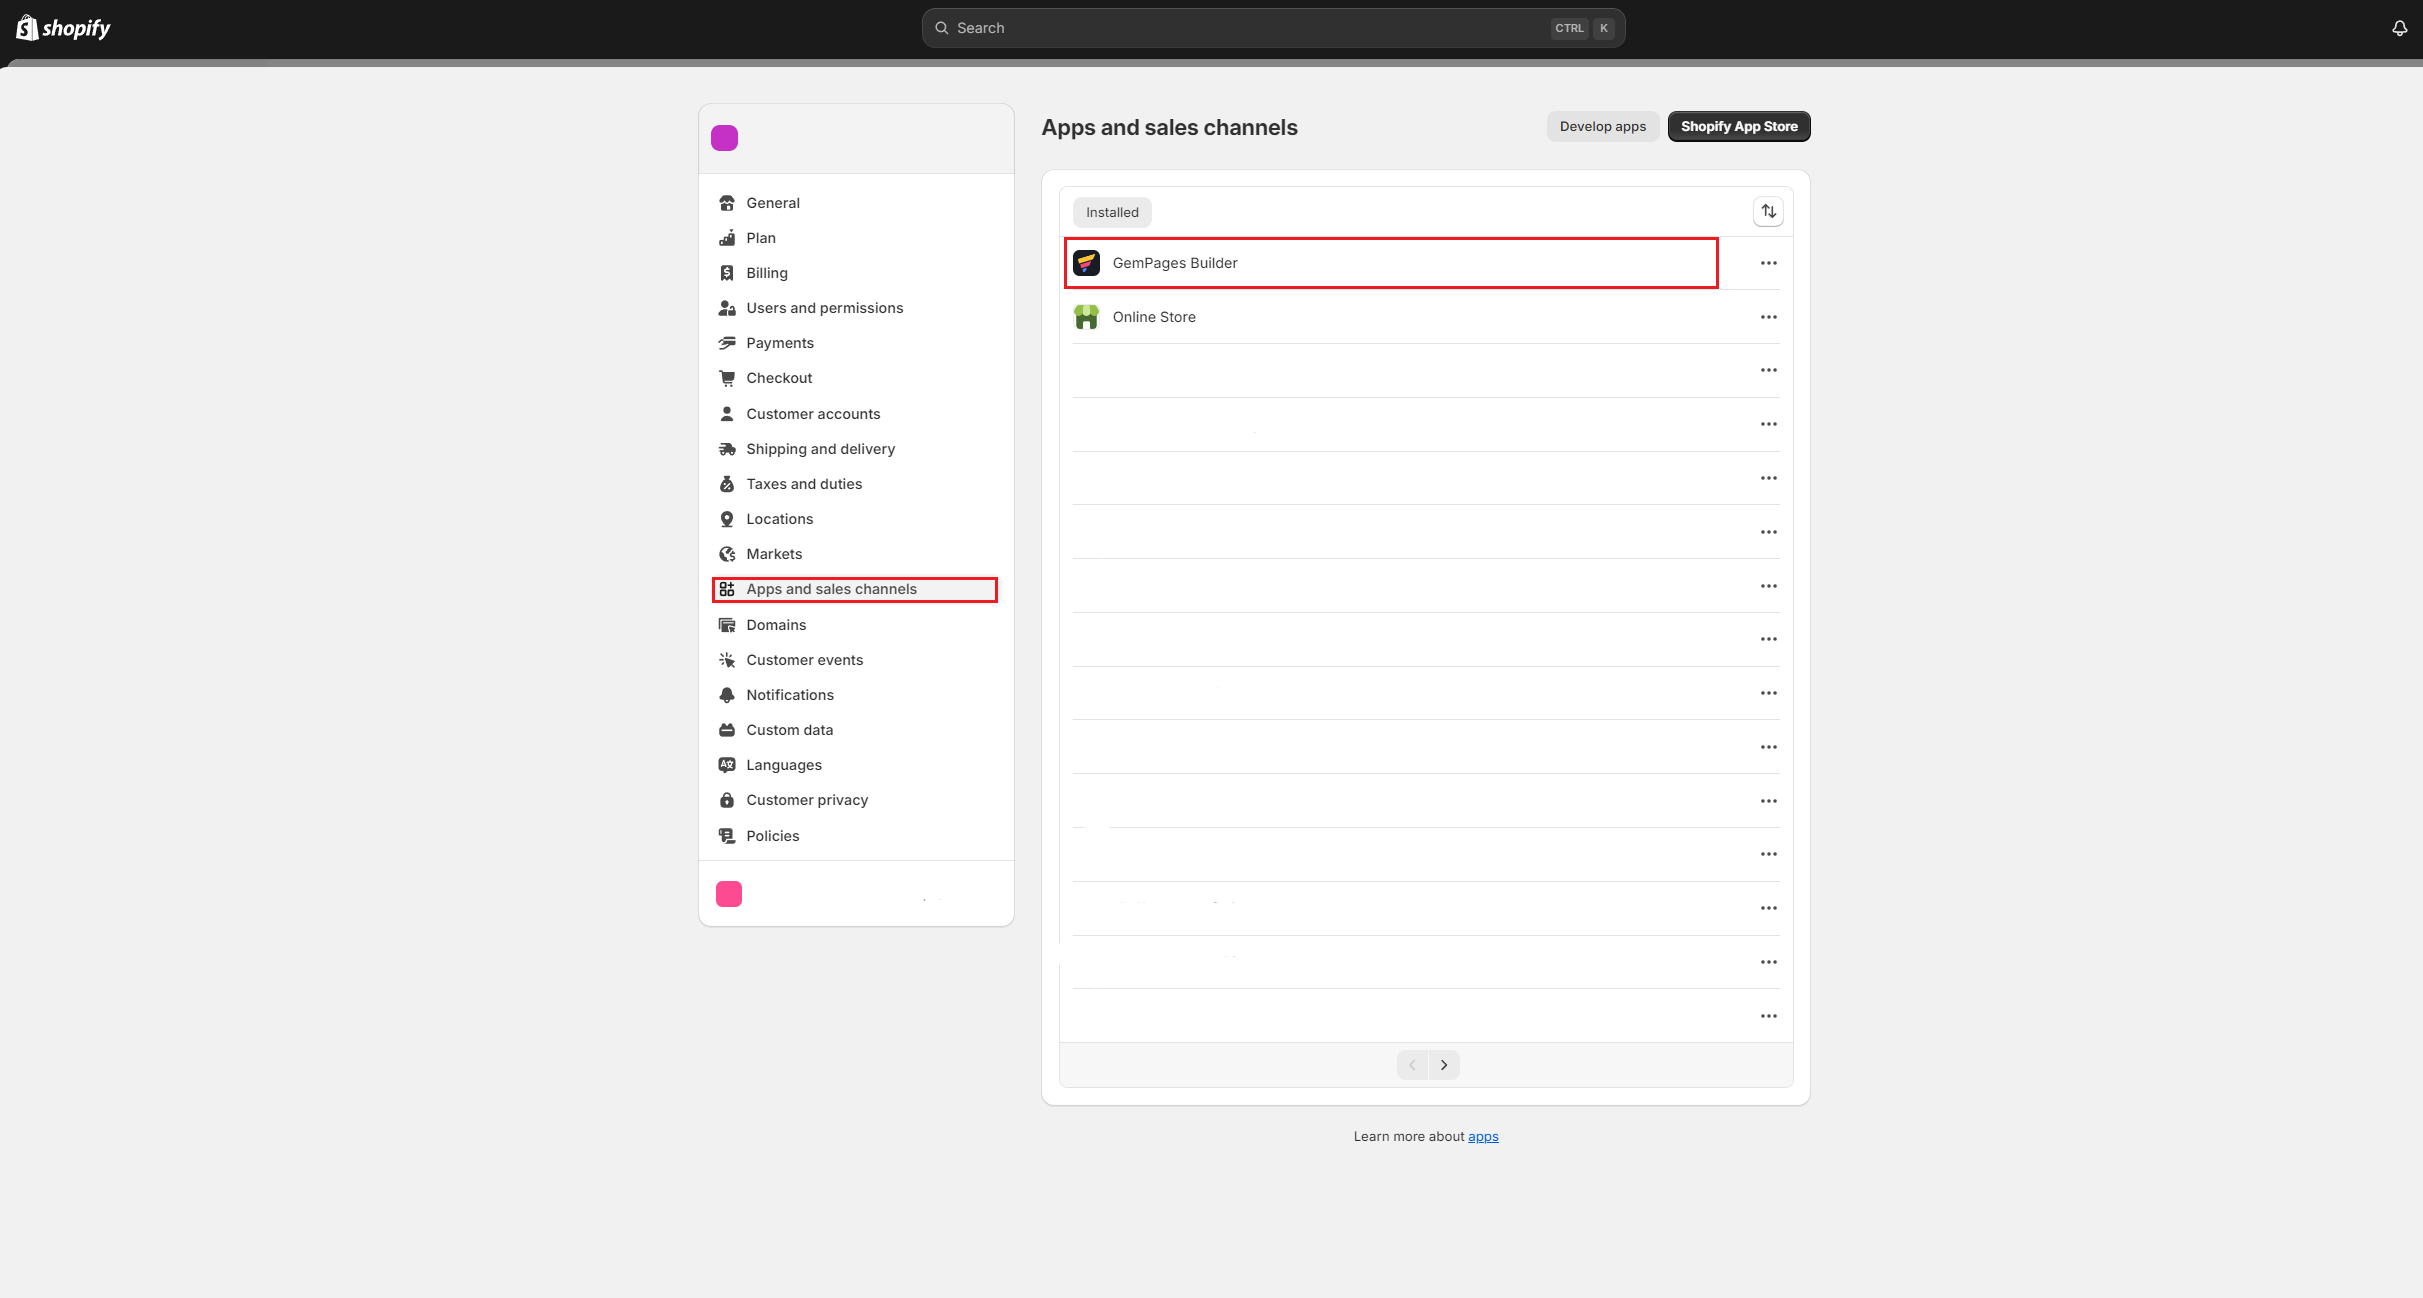2423x1298 pixels.
Task: Open GemPages Builder options menu
Action: pos(1768,263)
